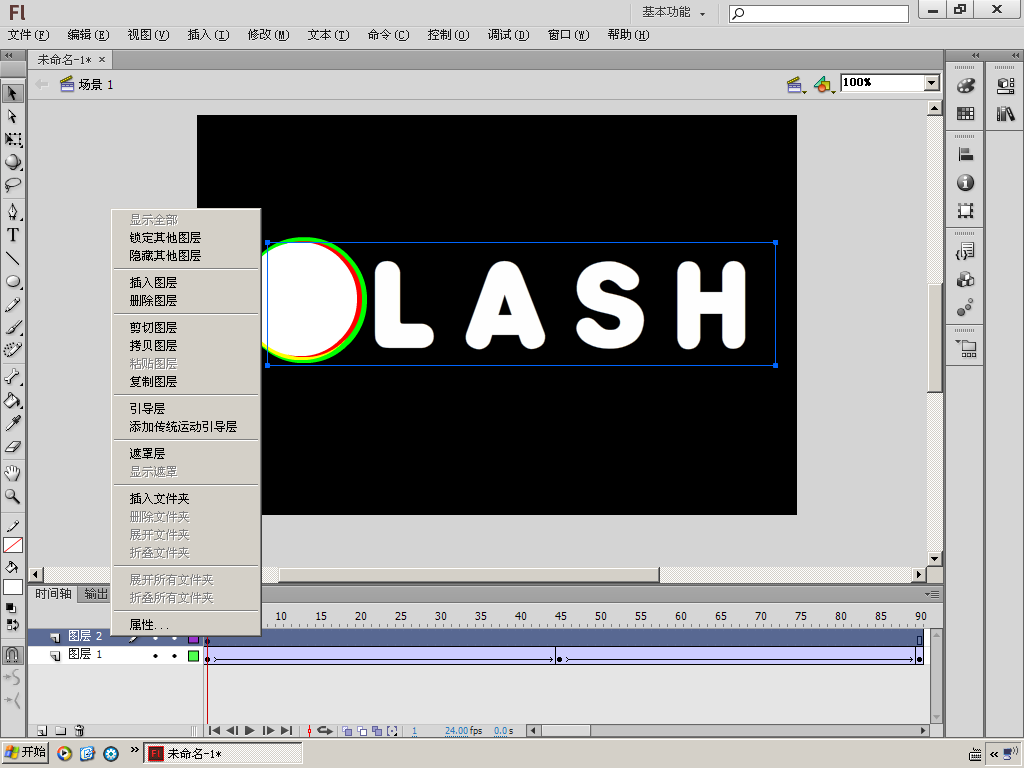The height and width of the screenshot is (768, 1024).
Task: Click the Play button in timeline
Action: click(x=249, y=731)
